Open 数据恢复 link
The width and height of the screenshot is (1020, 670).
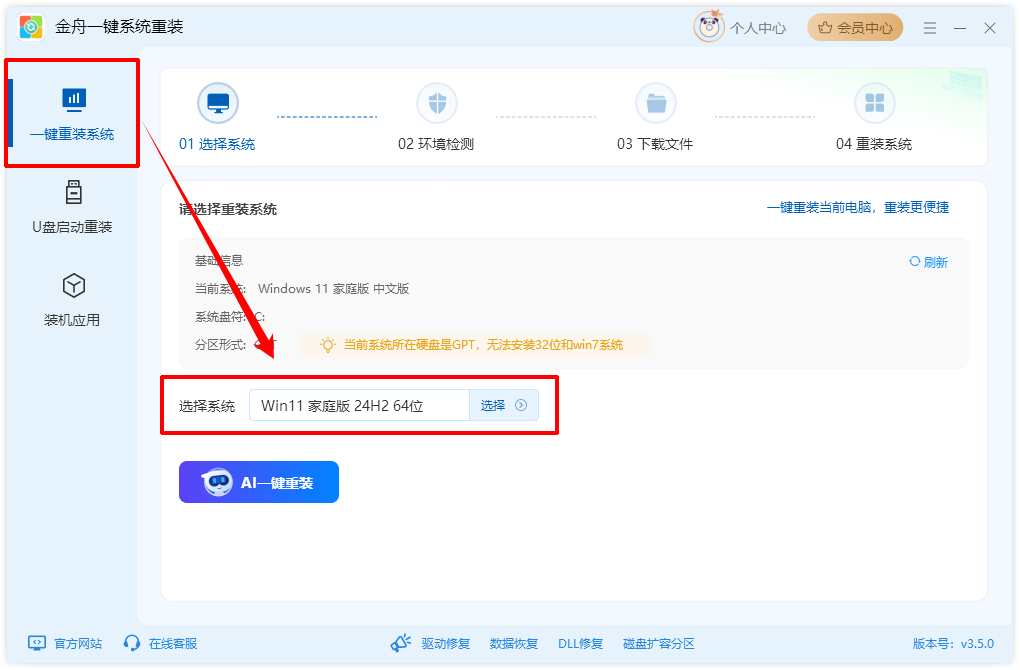(514, 643)
